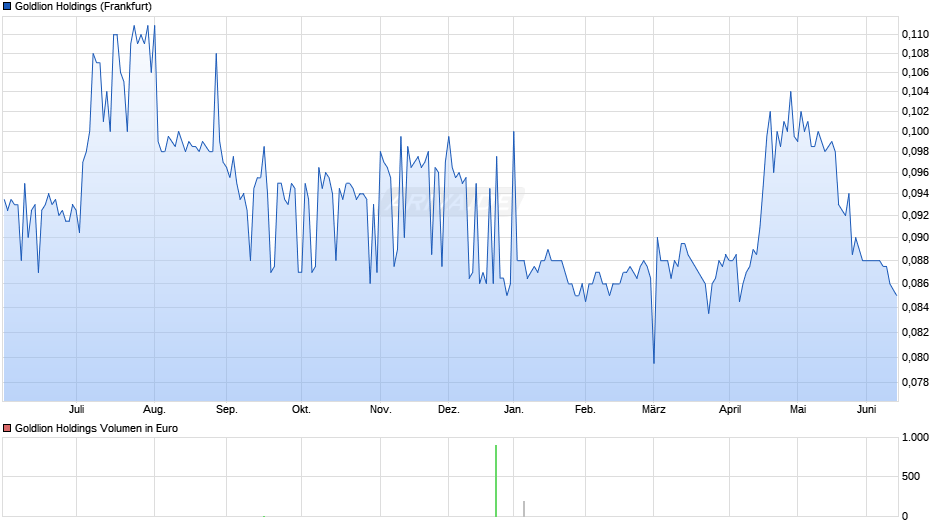Click the red Volumen legend swatch
Image resolution: width=940 pixels, height=526 pixels.
(7, 428)
